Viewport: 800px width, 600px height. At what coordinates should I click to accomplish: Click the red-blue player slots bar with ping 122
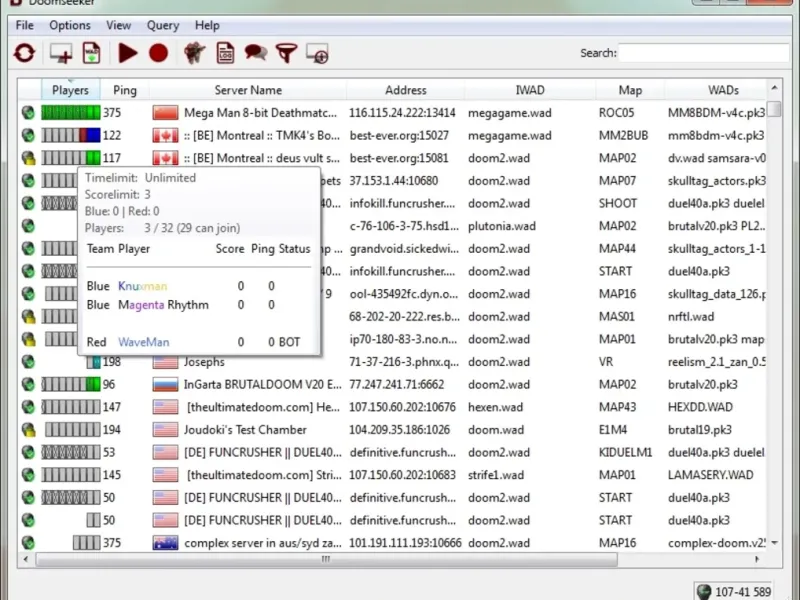[70, 135]
